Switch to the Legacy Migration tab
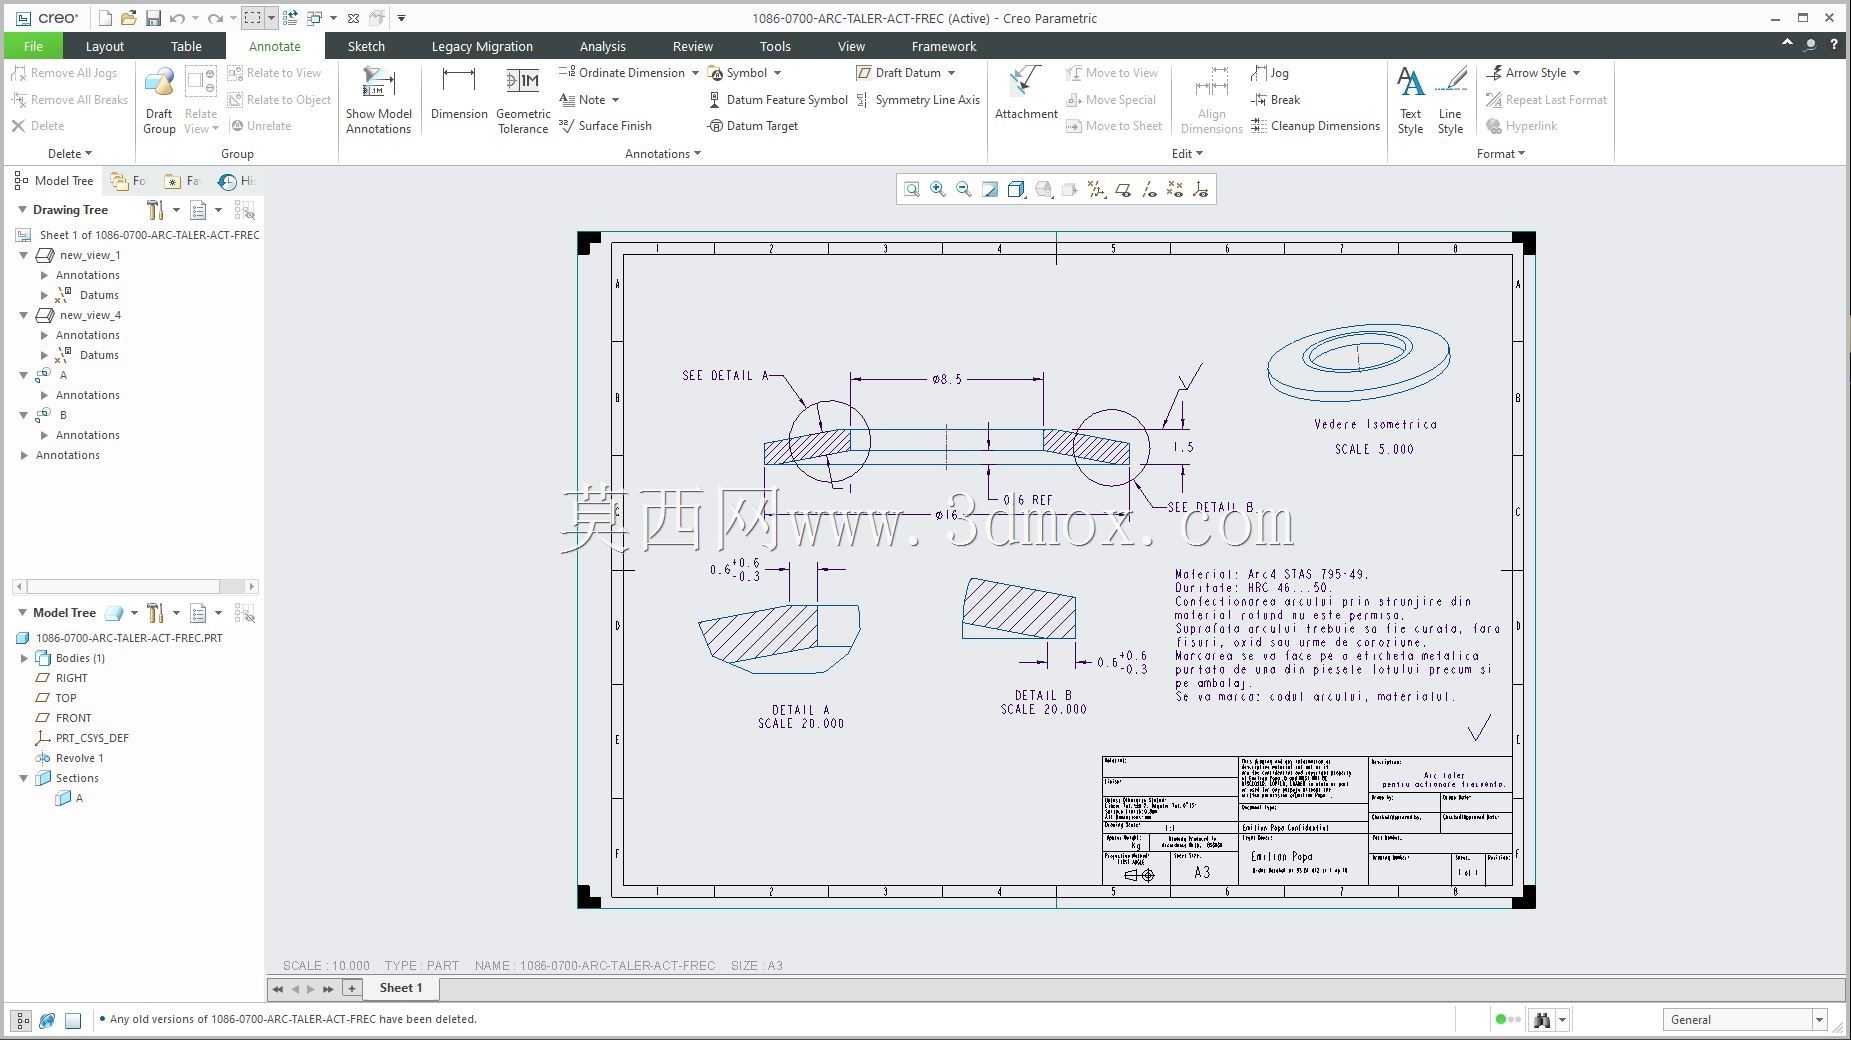The height and width of the screenshot is (1040, 1851). pos(482,46)
